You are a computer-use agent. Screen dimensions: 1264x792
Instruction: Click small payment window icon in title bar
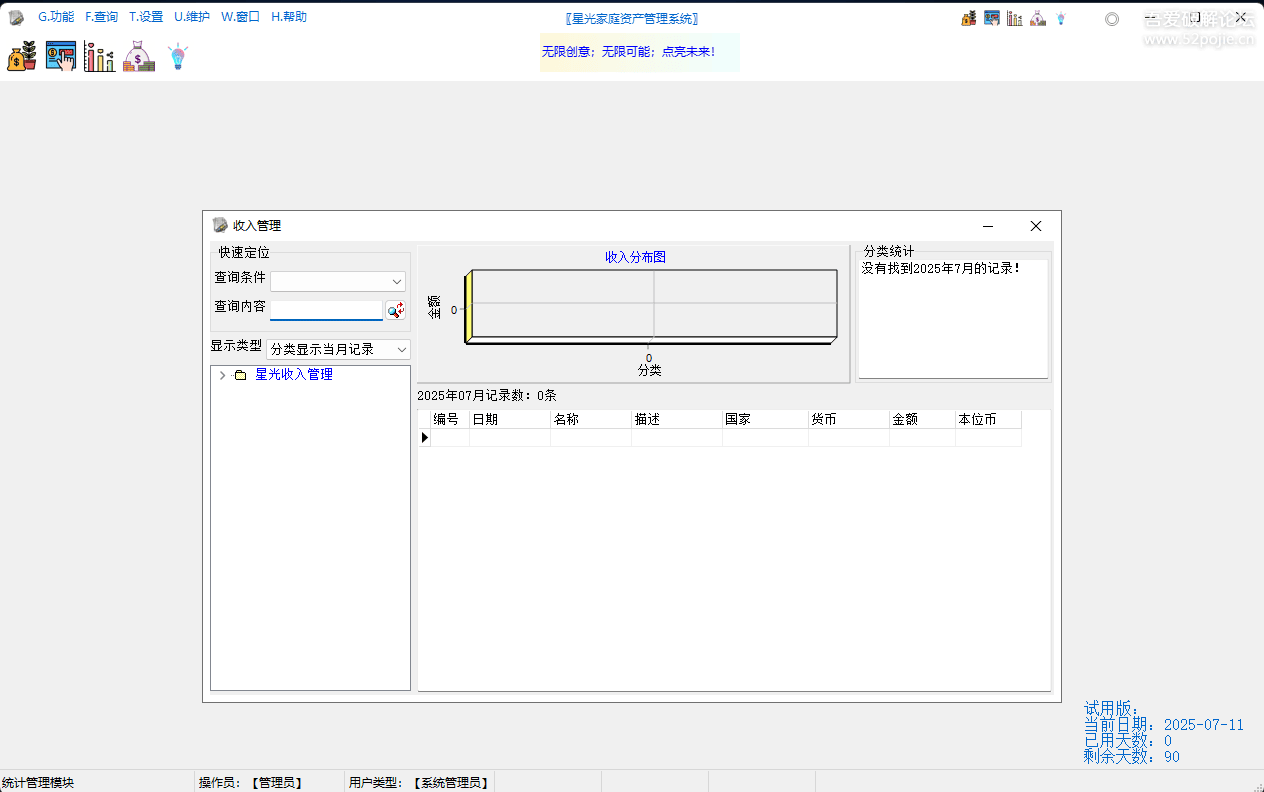click(992, 18)
